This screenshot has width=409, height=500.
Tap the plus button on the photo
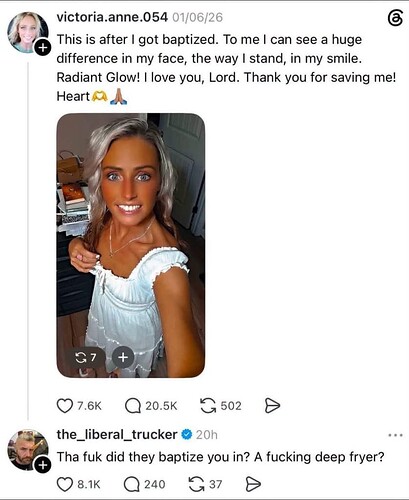click(123, 357)
